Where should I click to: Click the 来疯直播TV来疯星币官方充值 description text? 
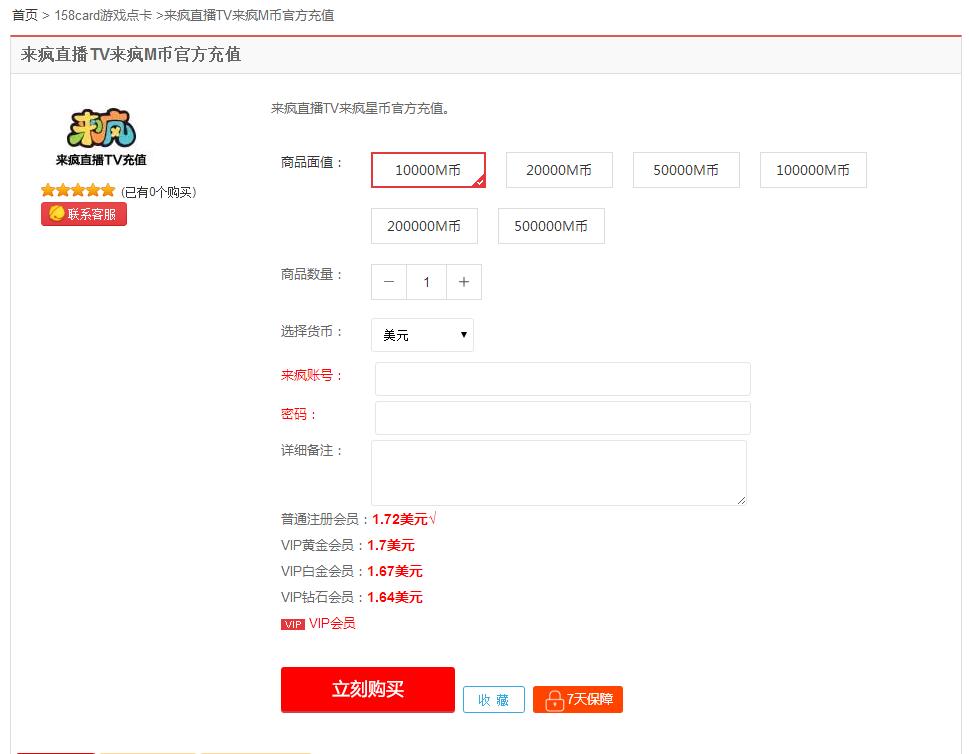(360, 109)
